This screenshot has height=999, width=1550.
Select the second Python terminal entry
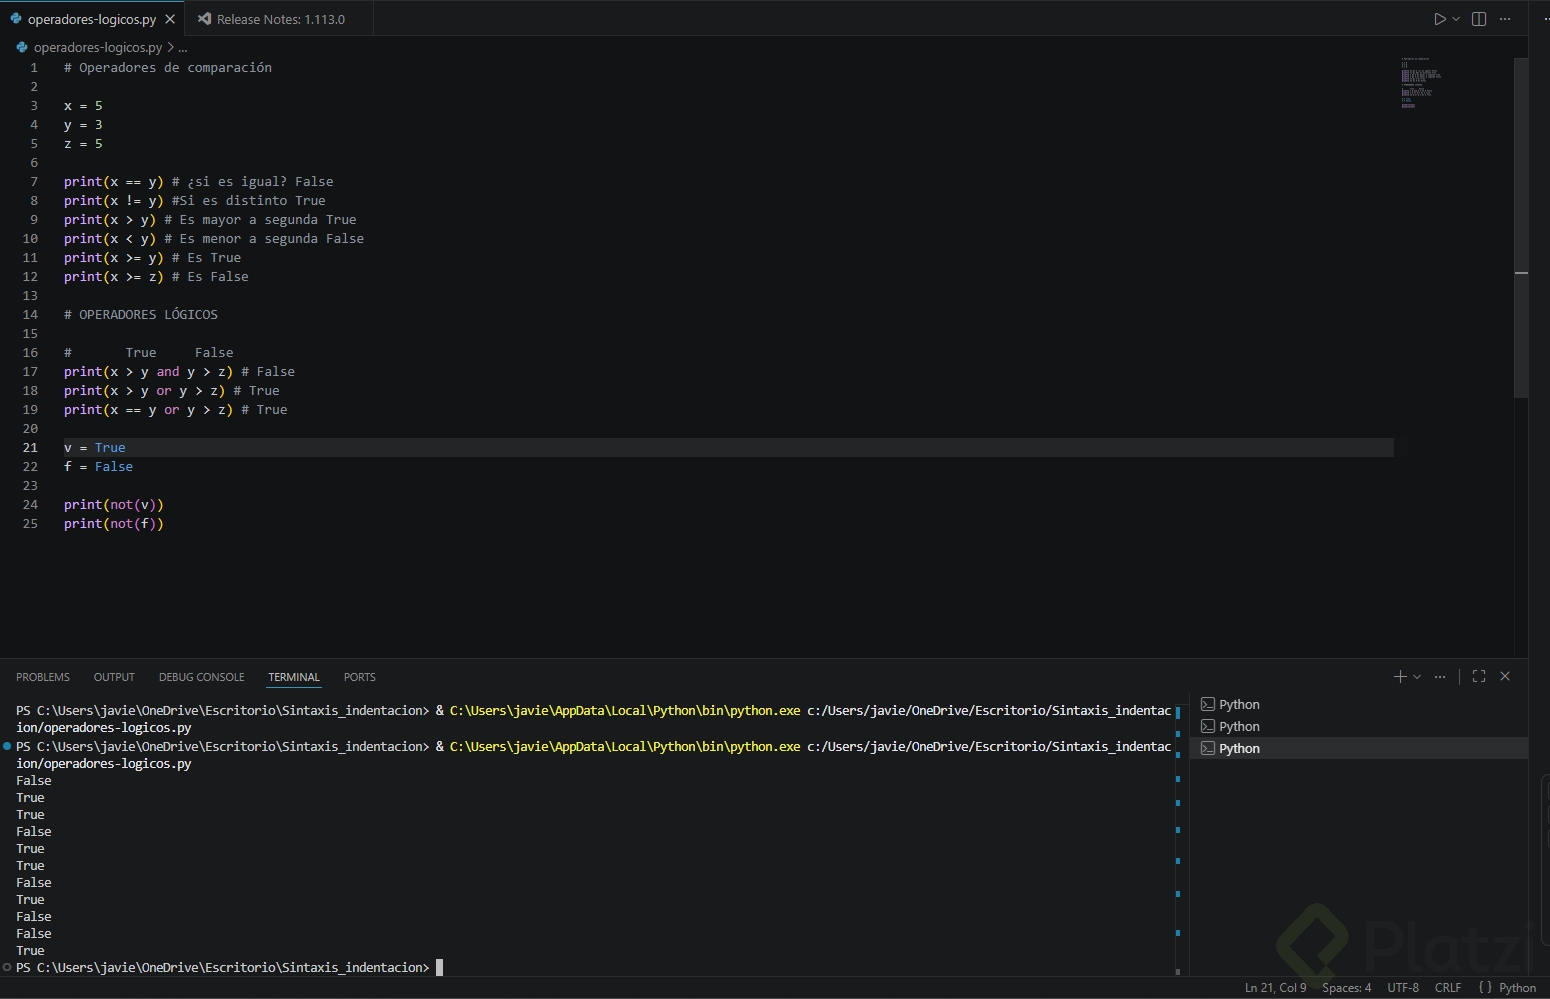(1239, 727)
